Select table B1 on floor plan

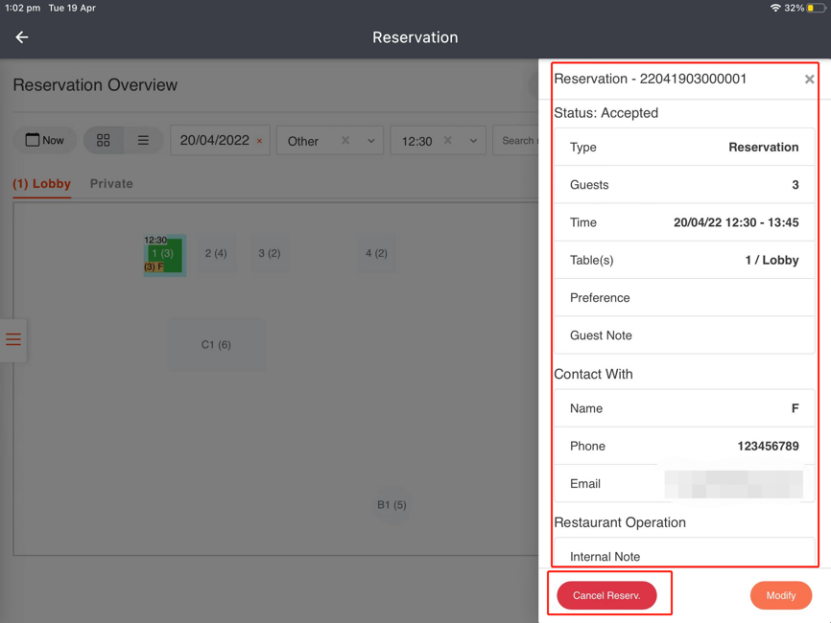click(x=391, y=505)
